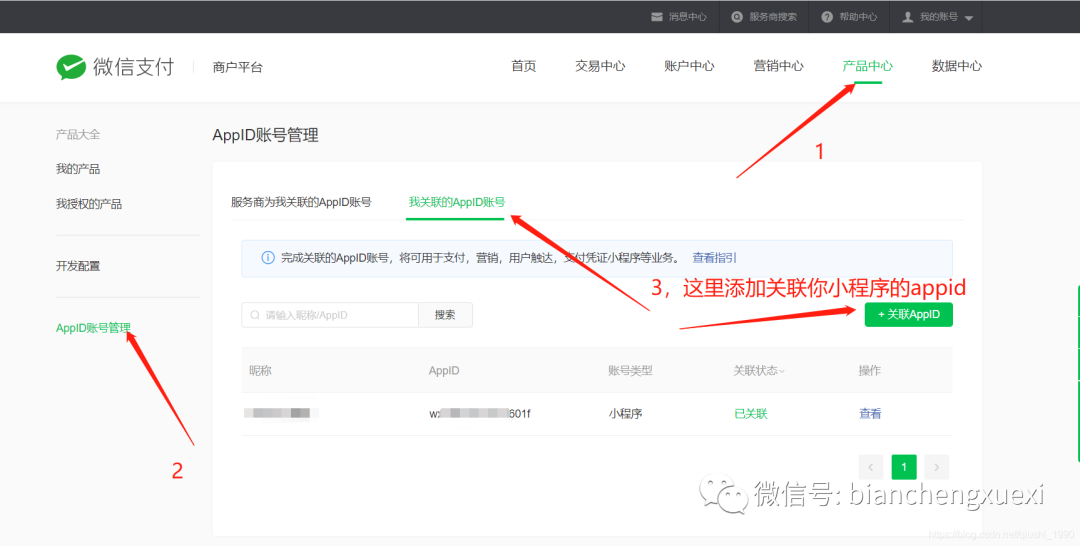Image resolution: width=1080 pixels, height=546 pixels.
Task: Click the + 关联AppID green button
Action: click(908, 315)
